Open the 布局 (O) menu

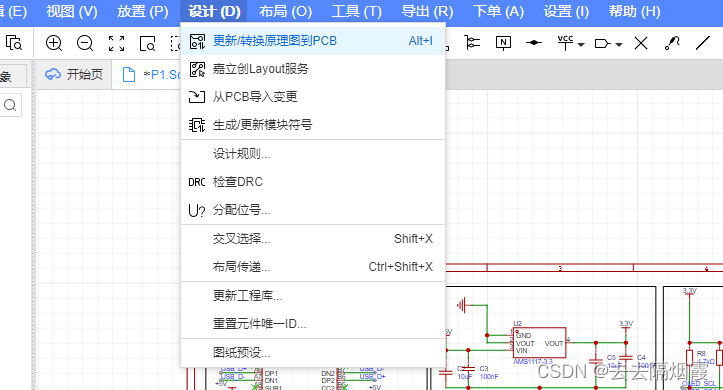[285, 11]
